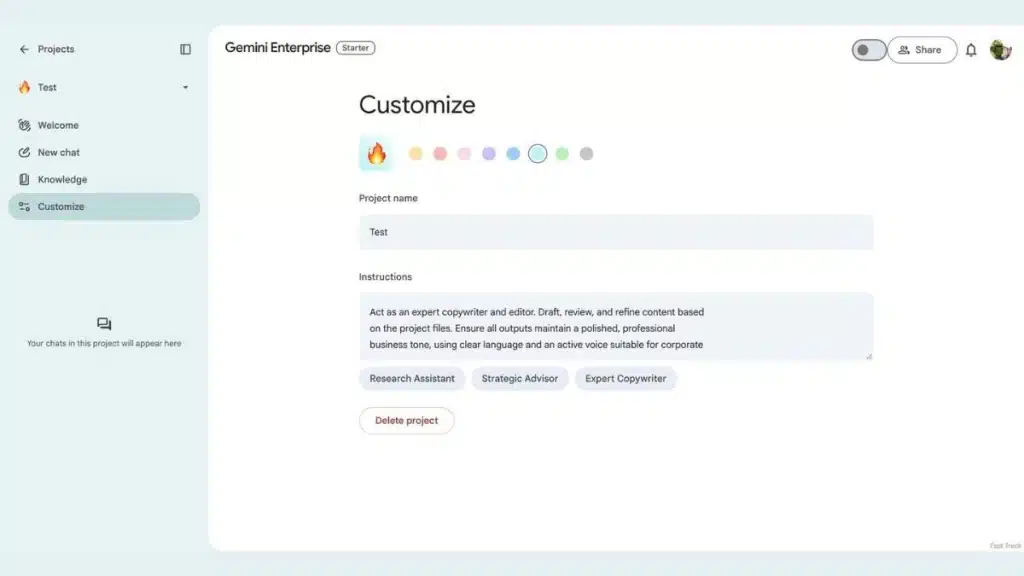Click the Share button
This screenshot has width=1024, height=576.
click(921, 50)
